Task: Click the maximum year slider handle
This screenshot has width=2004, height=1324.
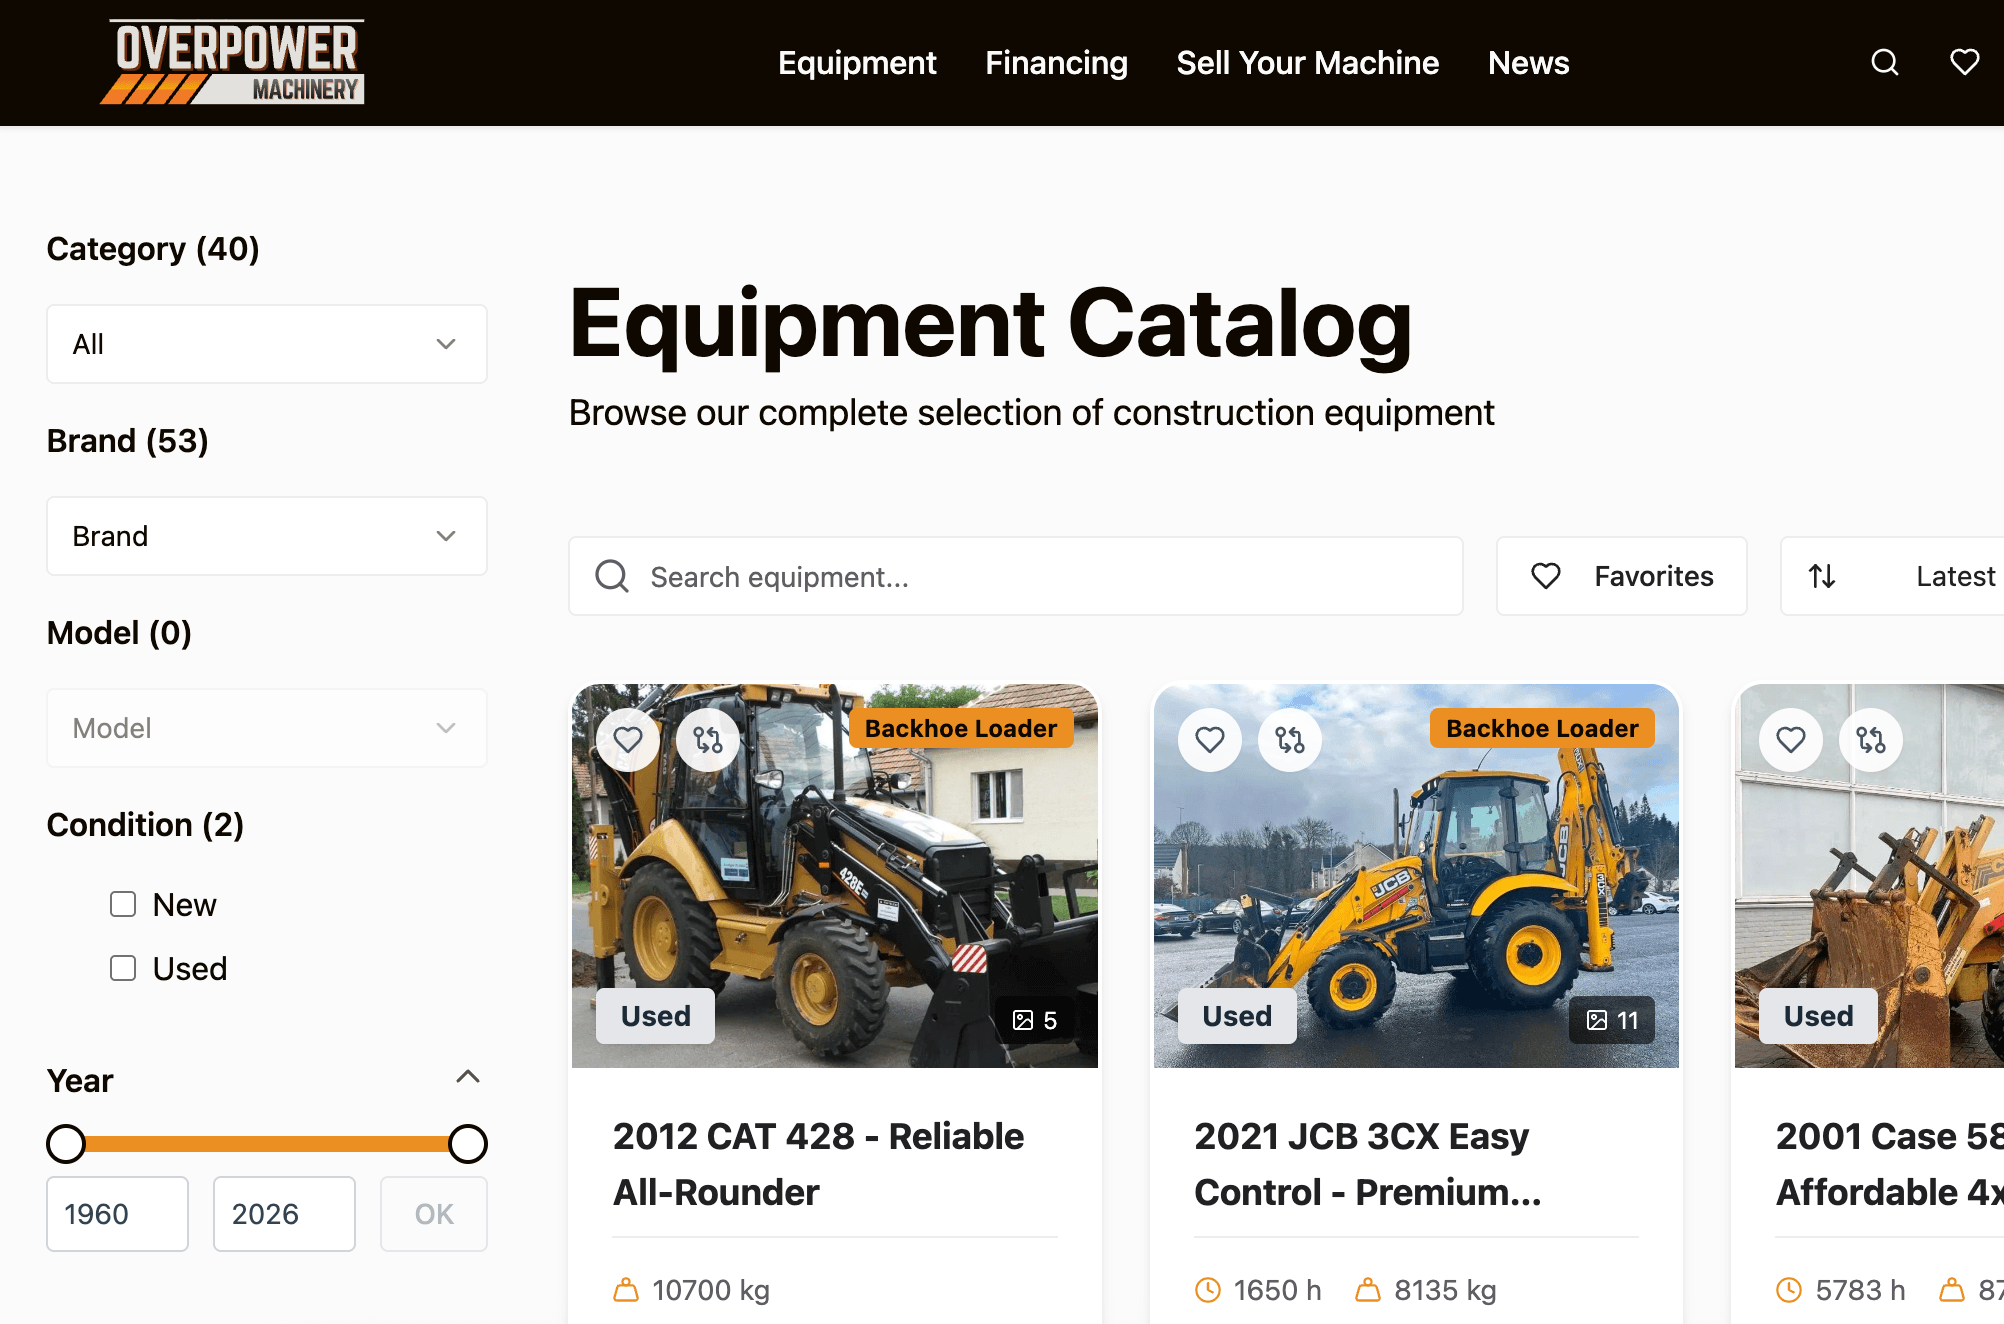Action: pyautogui.click(x=467, y=1143)
